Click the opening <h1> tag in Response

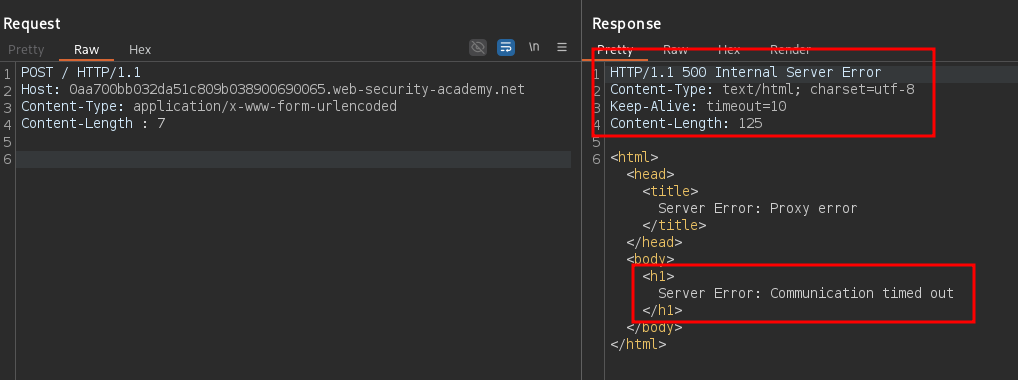point(658,276)
